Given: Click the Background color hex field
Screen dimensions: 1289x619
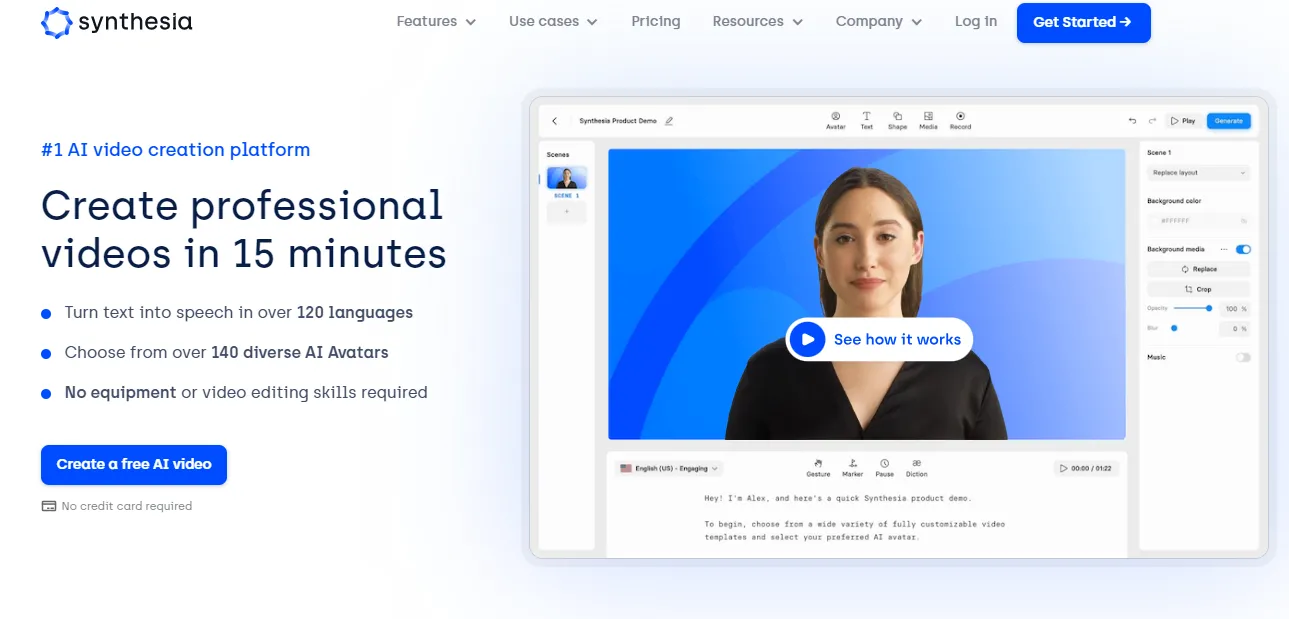Looking at the screenshot, I should [1199, 220].
